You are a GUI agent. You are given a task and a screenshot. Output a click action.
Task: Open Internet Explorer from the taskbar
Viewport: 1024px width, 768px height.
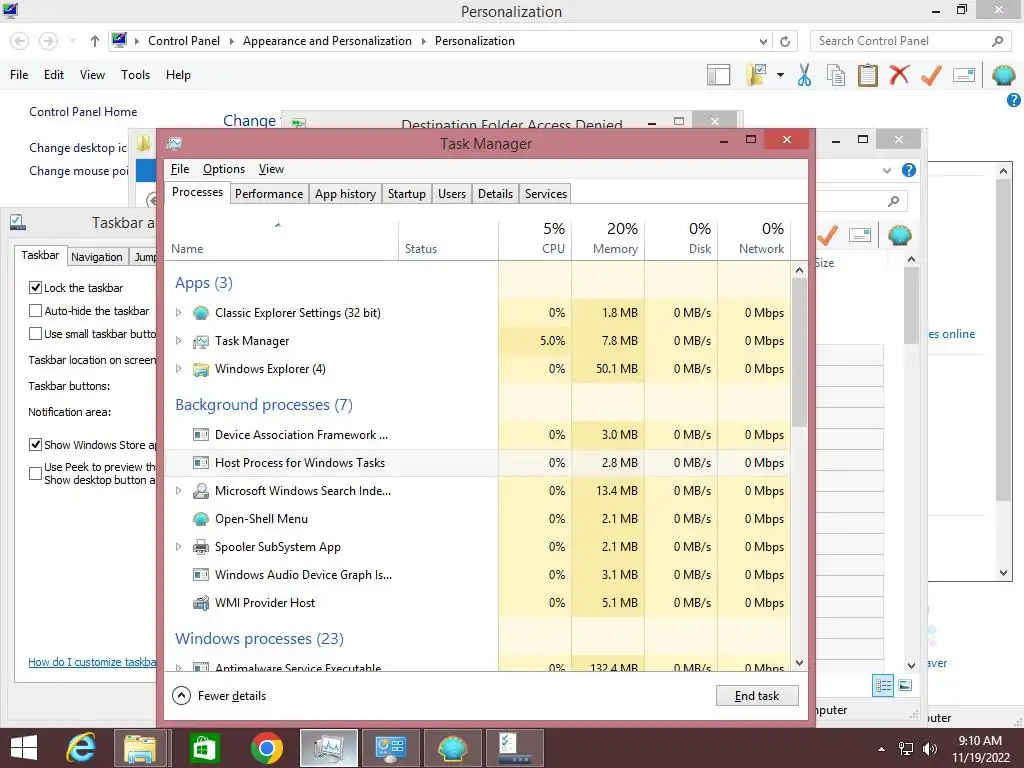pos(81,748)
